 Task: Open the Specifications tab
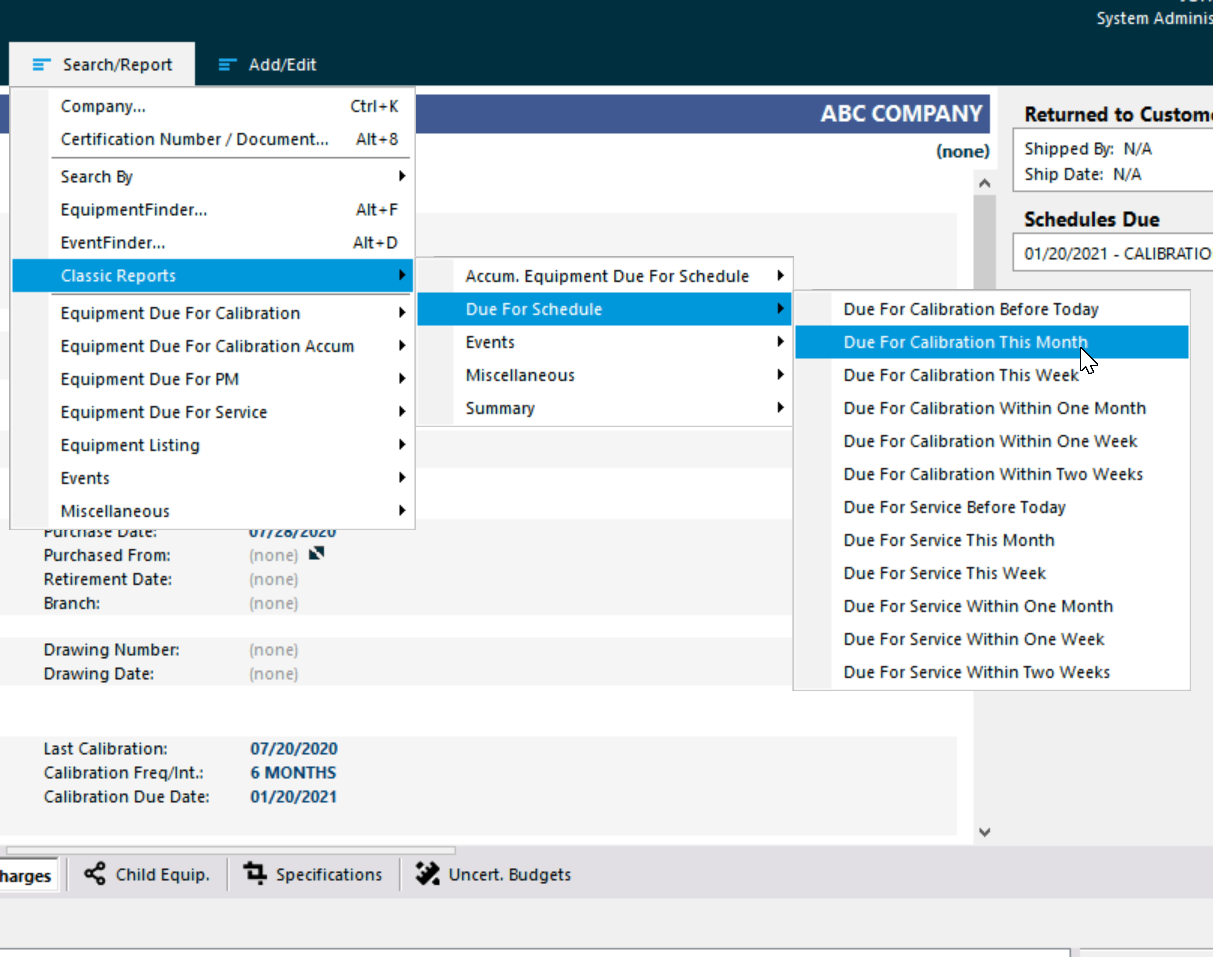313,875
